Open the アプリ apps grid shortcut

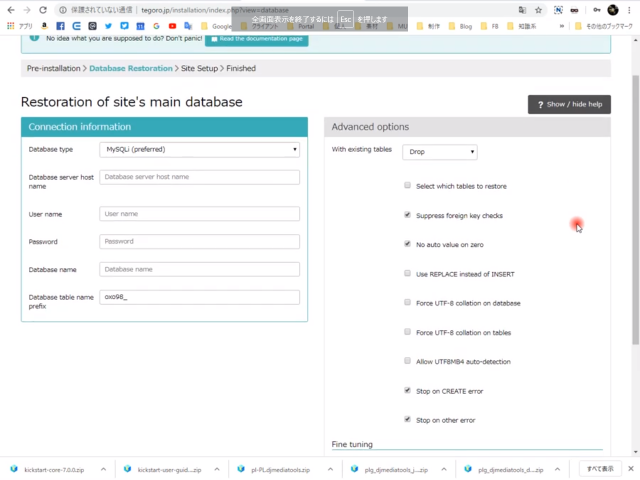(19, 26)
